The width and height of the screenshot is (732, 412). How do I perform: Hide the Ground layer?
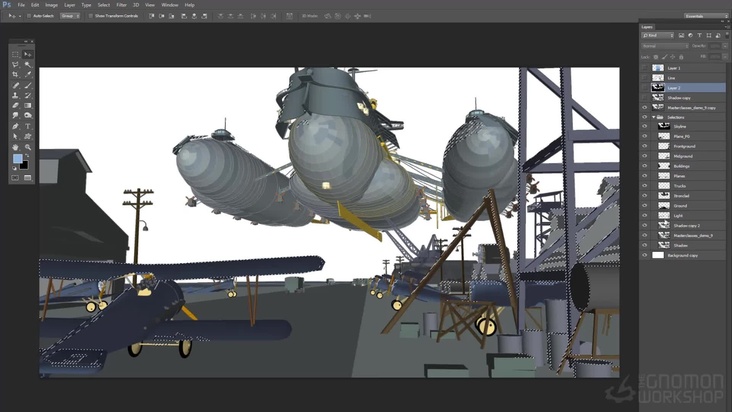(645, 206)
